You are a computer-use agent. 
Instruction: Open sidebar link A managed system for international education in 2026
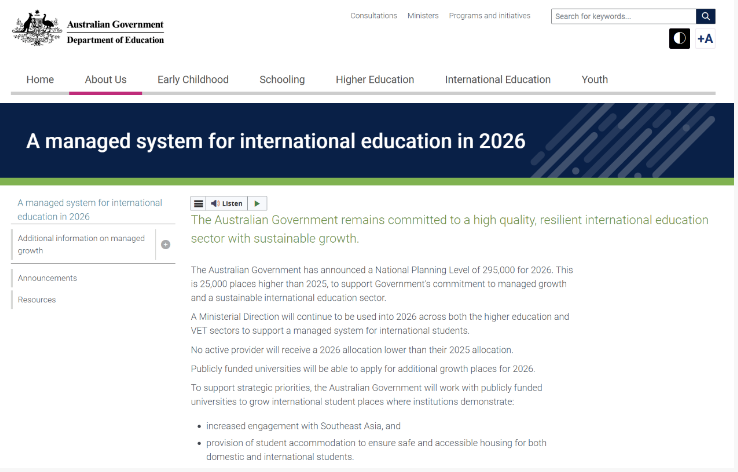(90, 209)
